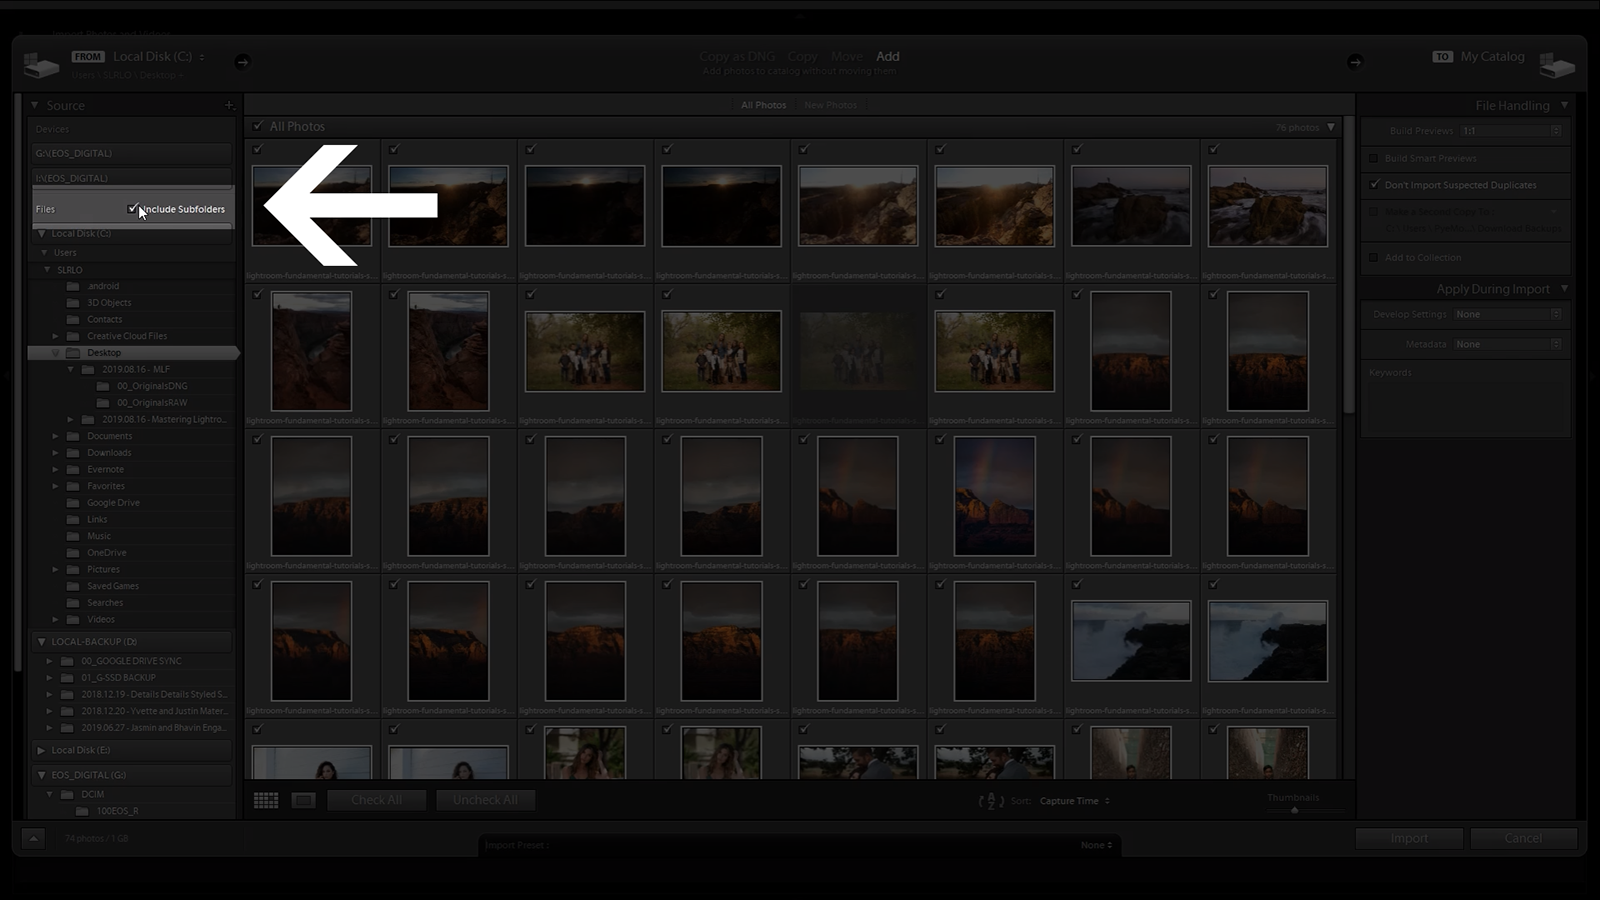
Task: Click the Import button
Action: pyautogui.click(x=1408, y=838)
